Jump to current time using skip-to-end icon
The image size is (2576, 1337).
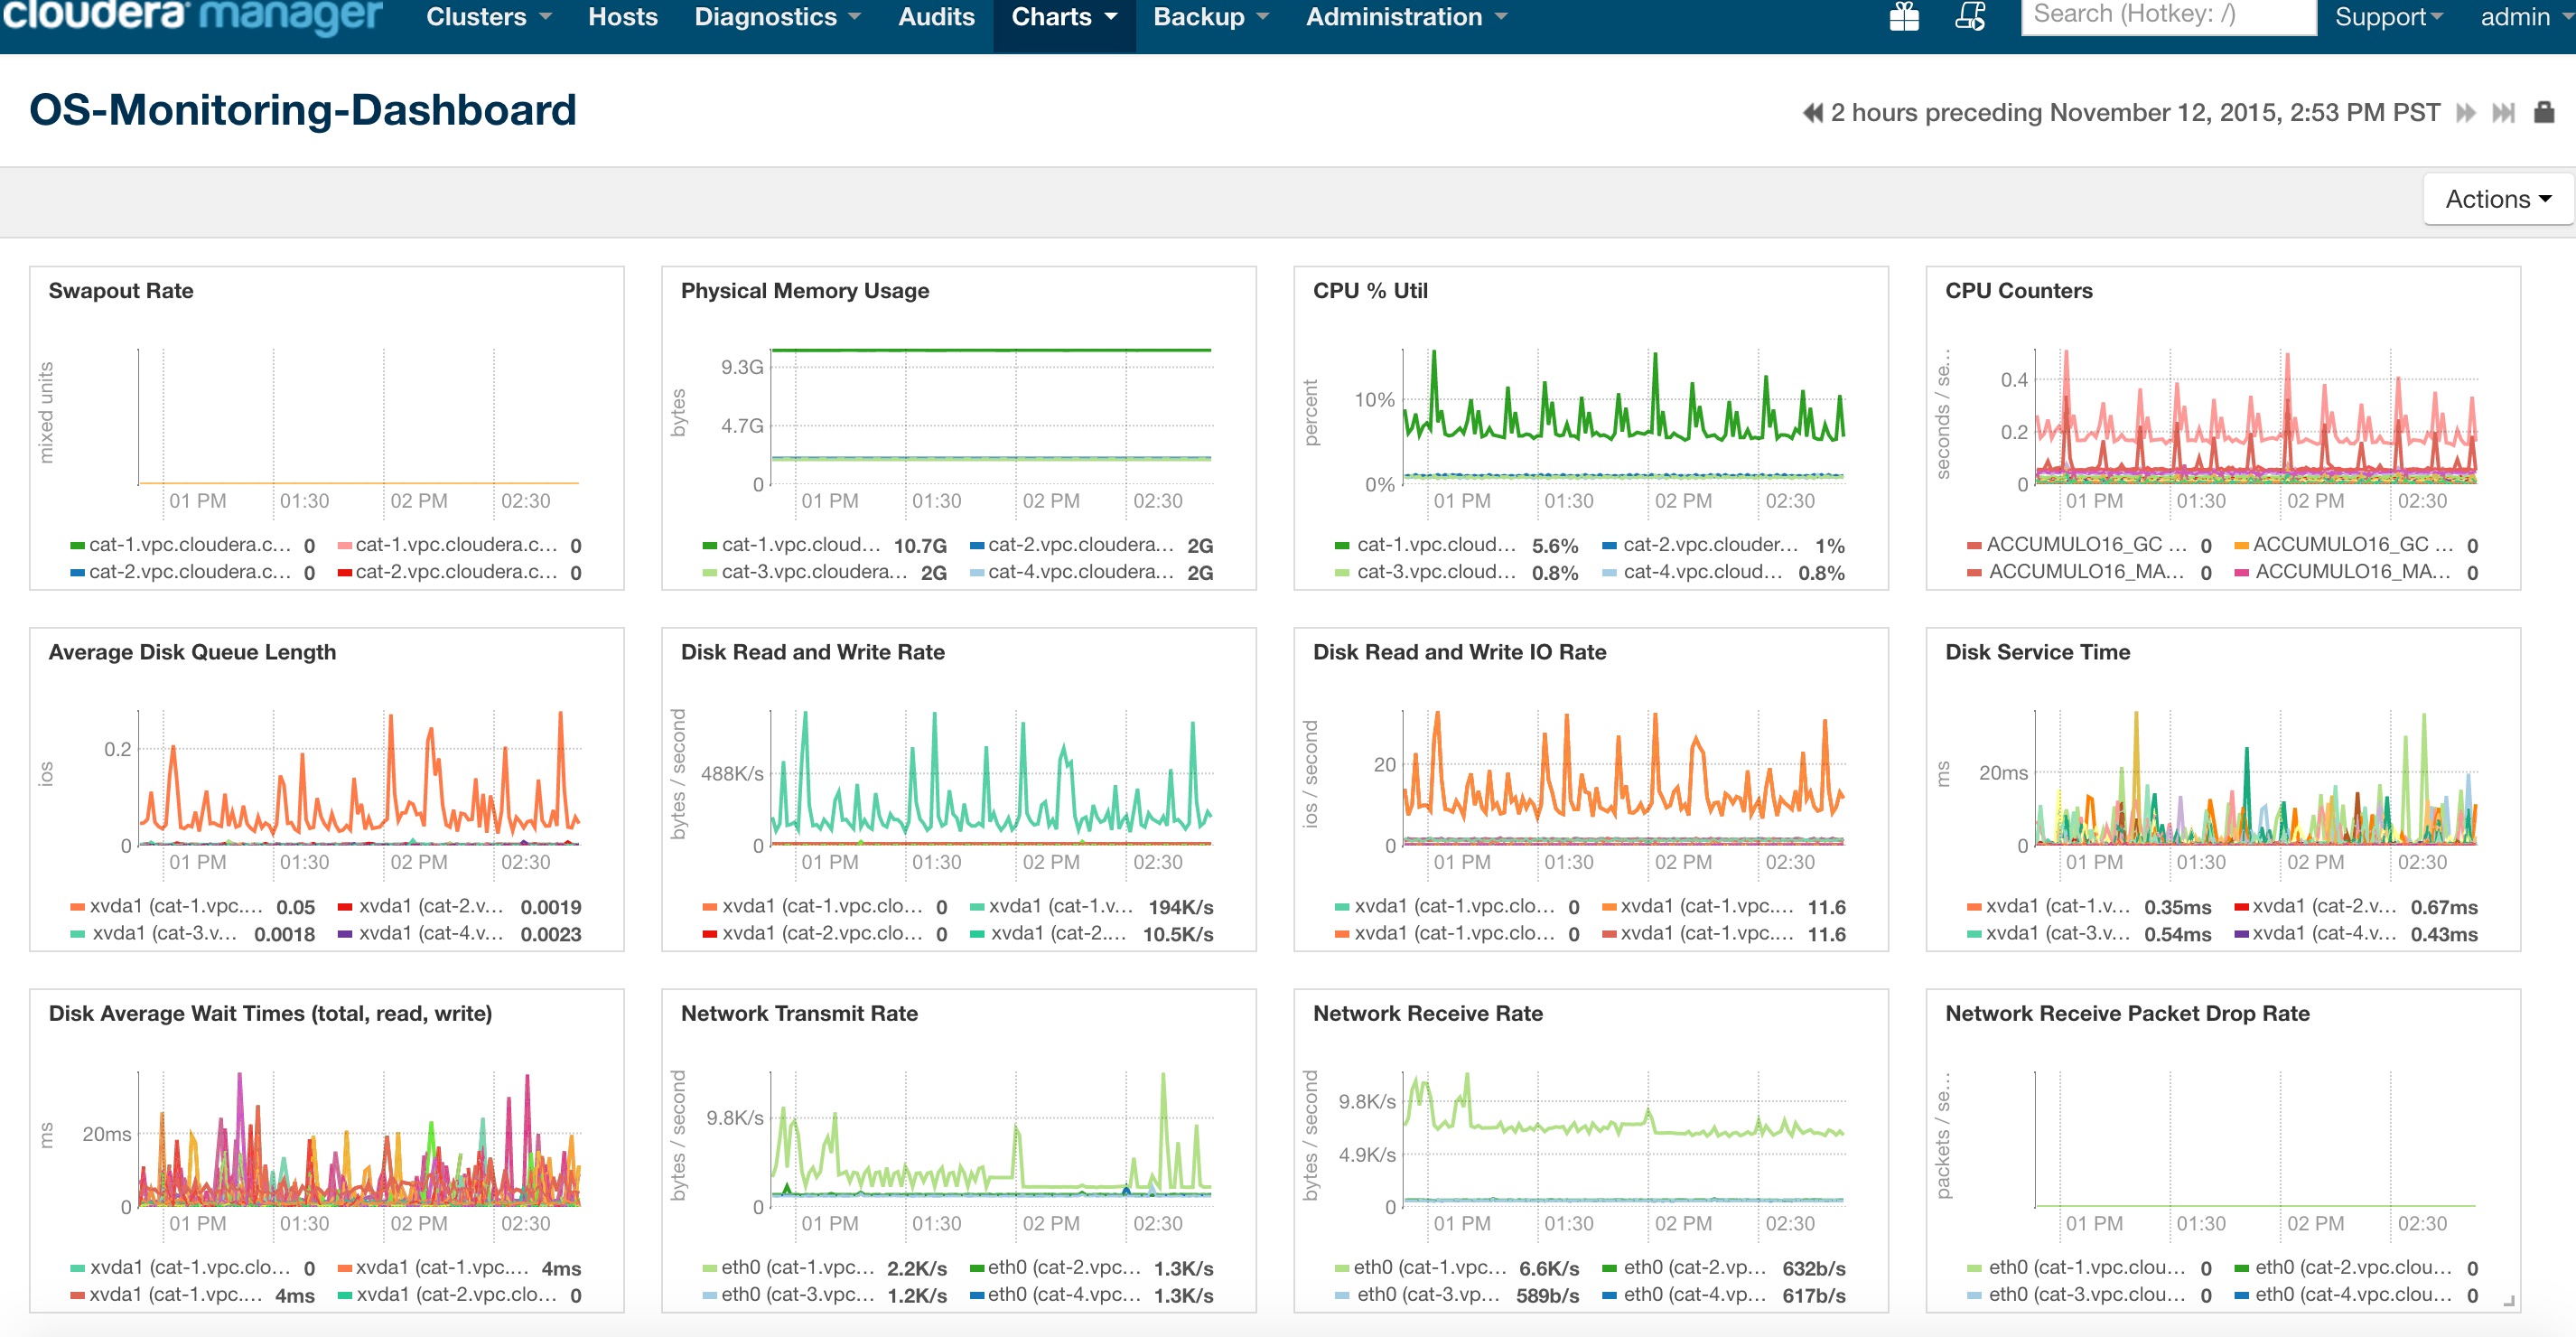click(x=2503, y=113)
